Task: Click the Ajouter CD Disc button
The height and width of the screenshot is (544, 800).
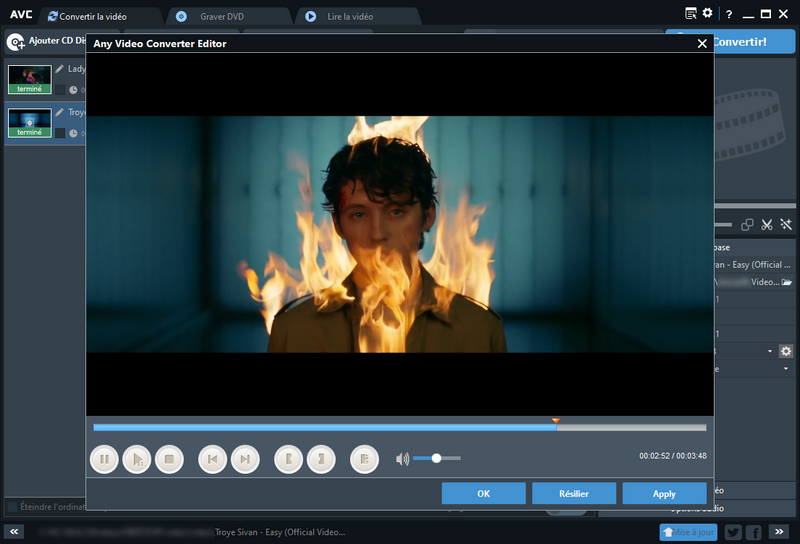Action: click(x=46, y=41)
